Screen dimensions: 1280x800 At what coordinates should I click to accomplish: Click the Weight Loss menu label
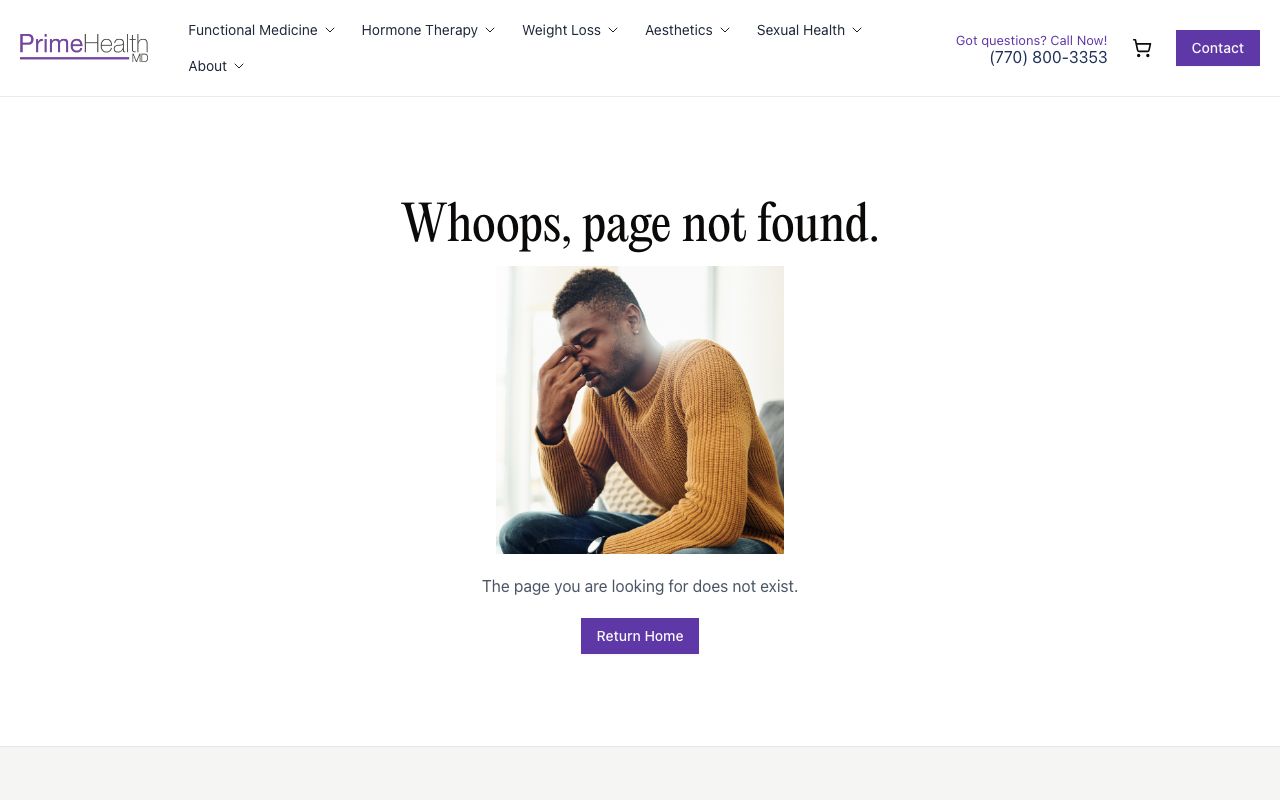561,30
